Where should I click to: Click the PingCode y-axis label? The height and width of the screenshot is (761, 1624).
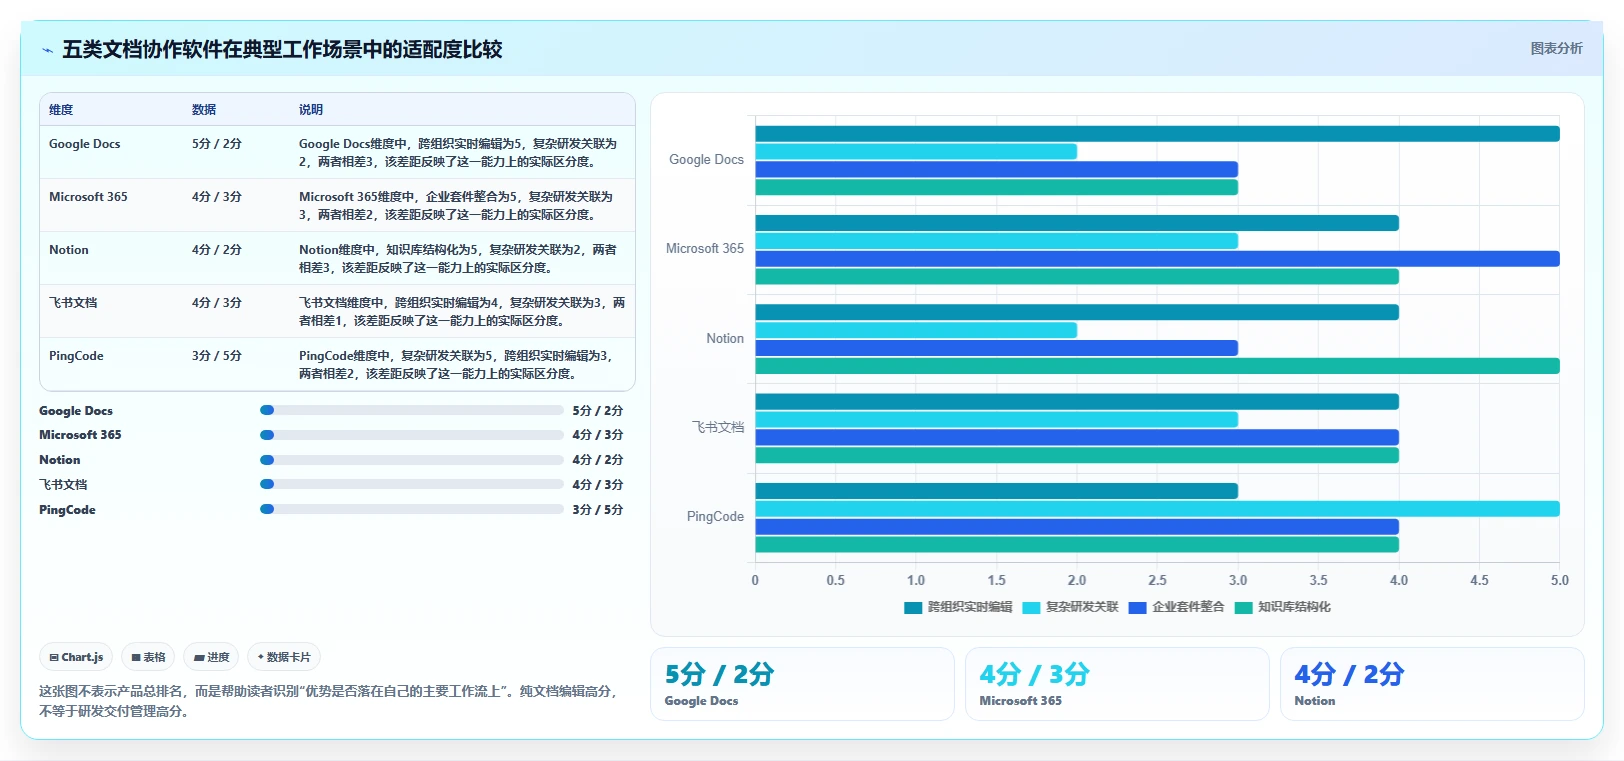click(715, 517)
